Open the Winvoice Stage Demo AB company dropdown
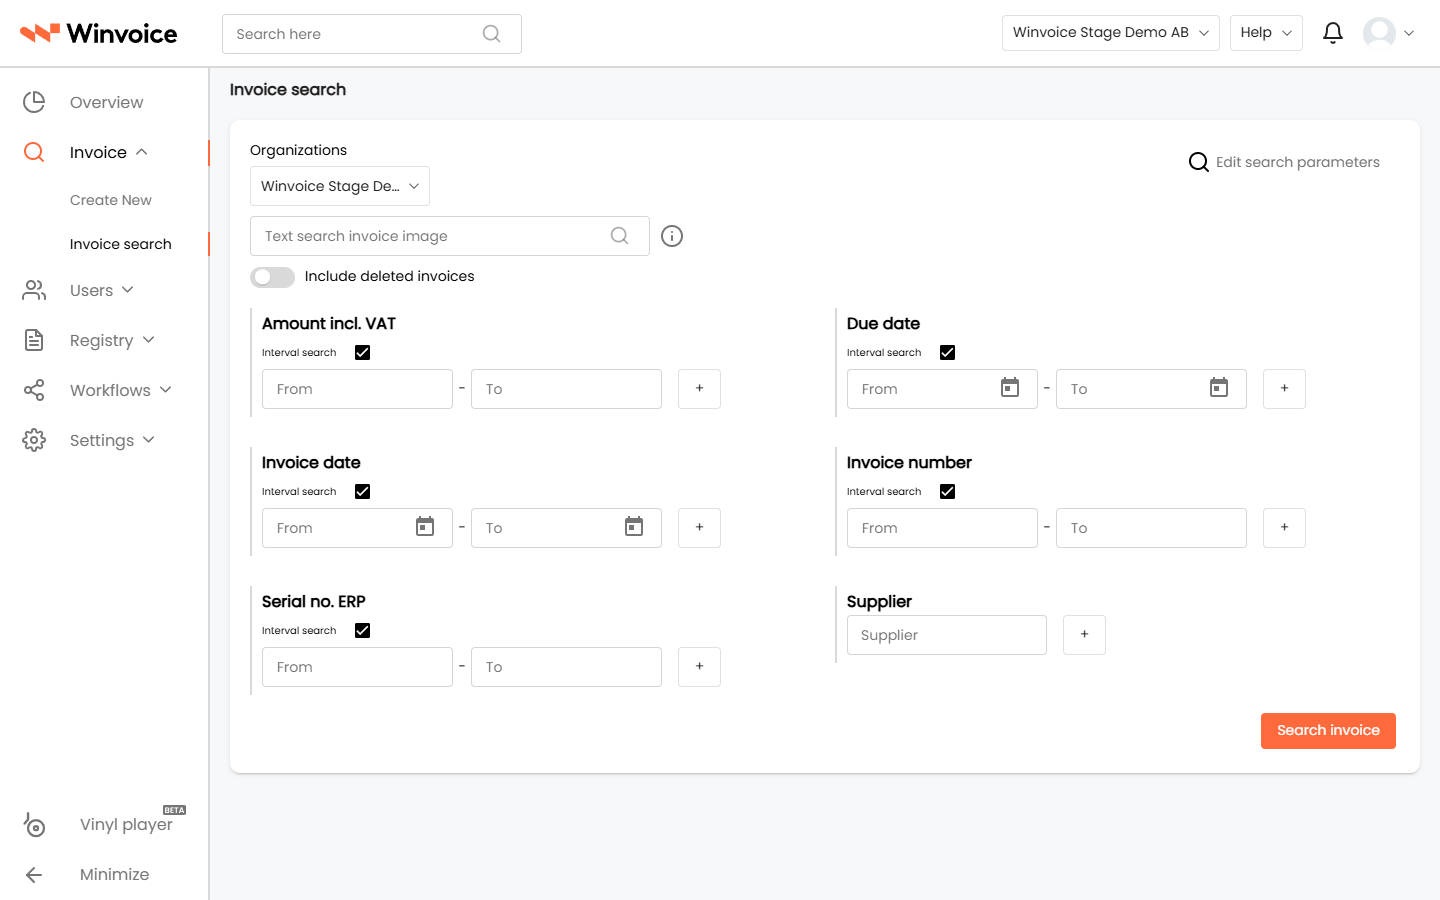This screenshot has width=1440, height=900. point(1110,33)
